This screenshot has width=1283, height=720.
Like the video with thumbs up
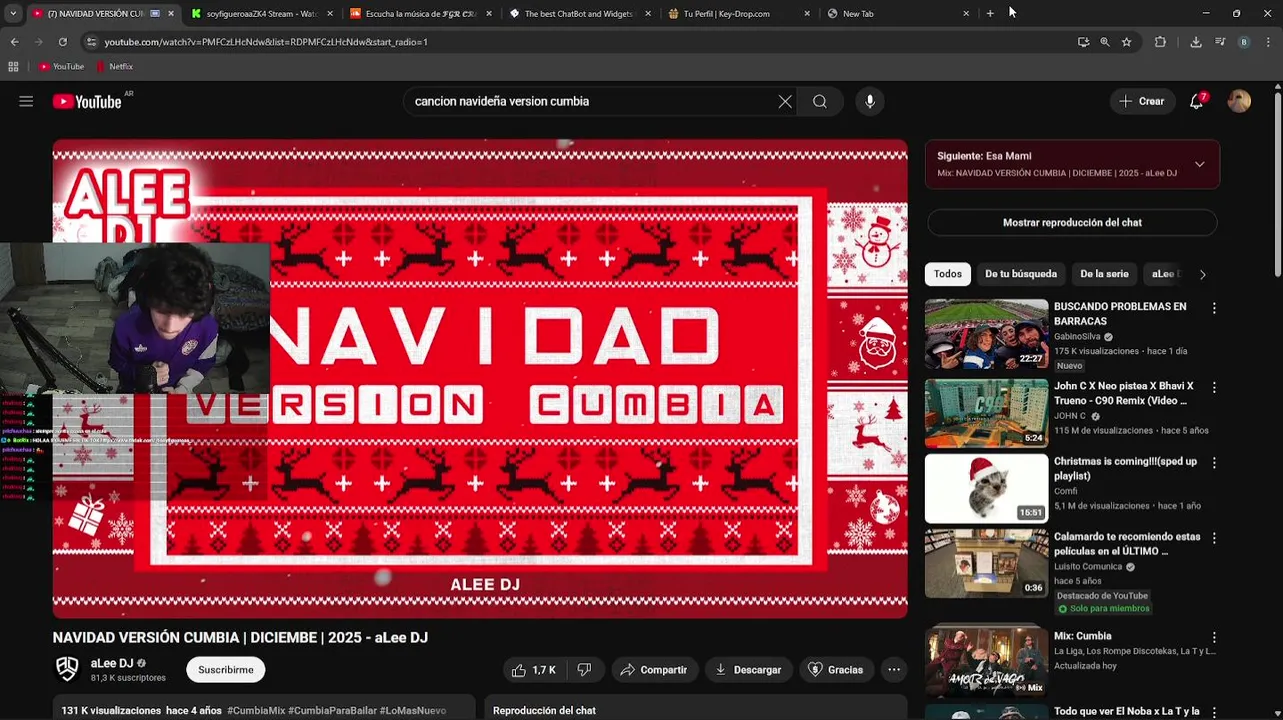coord(534,670)
